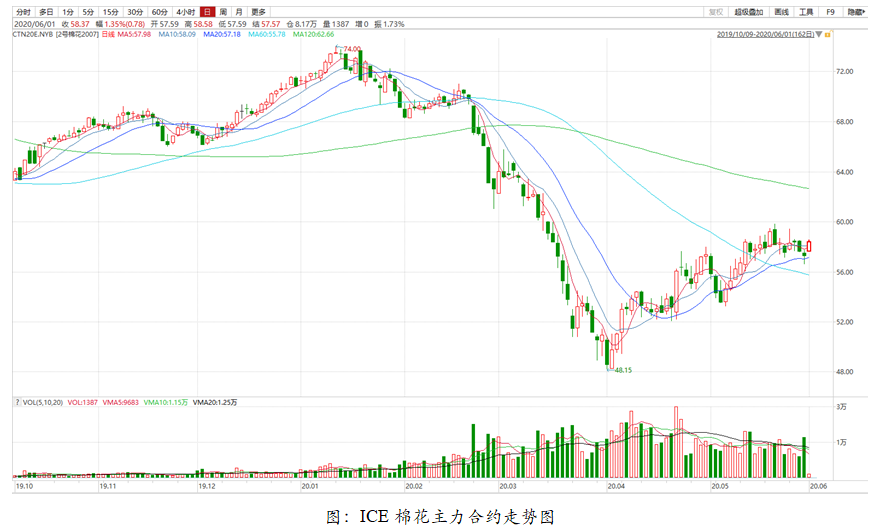
Task: Click the CTN20E.NYB contract code
Action: tap(33, 34)
